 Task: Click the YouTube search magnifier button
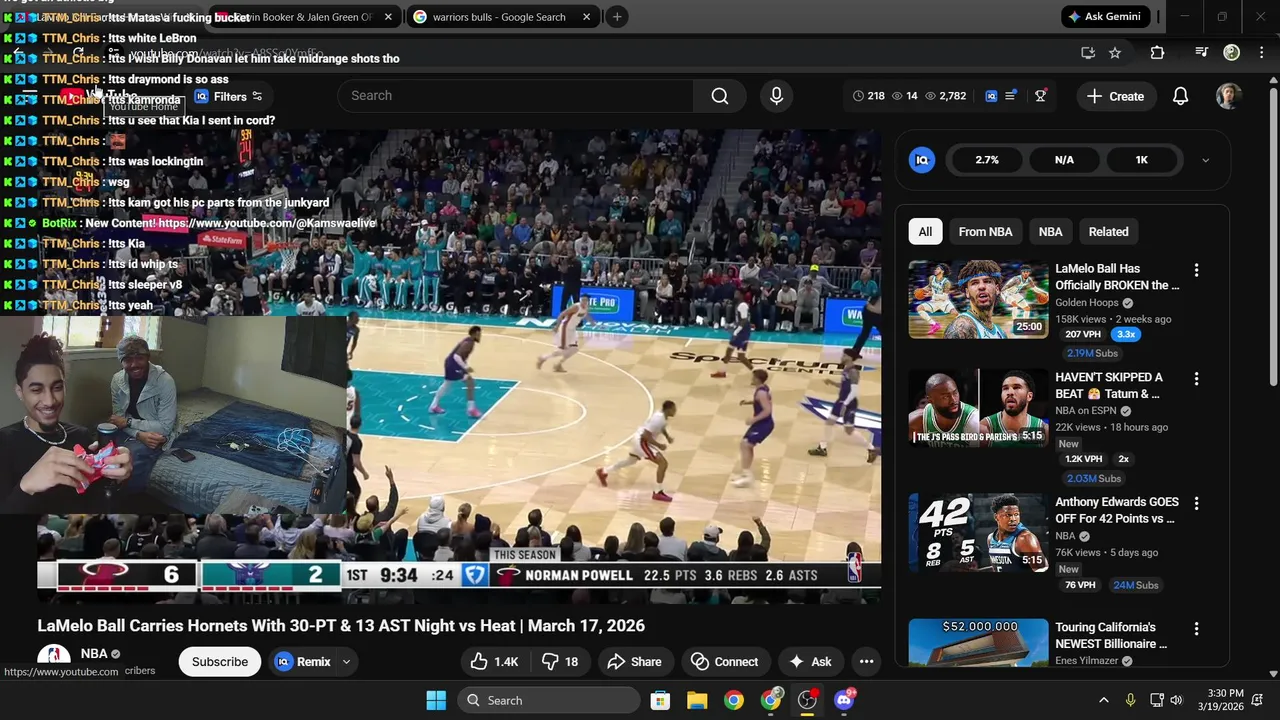pos(720,96)
